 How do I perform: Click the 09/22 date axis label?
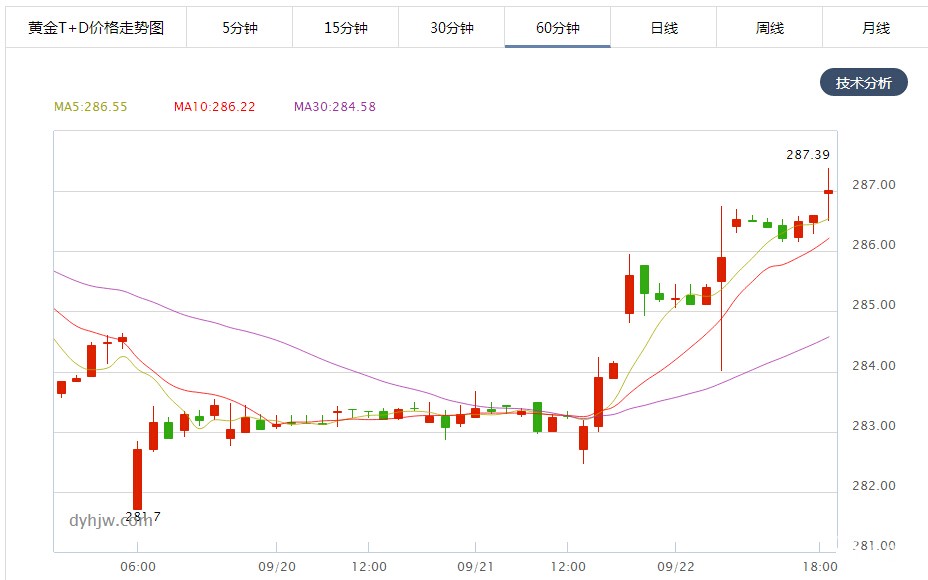[675, 567]
